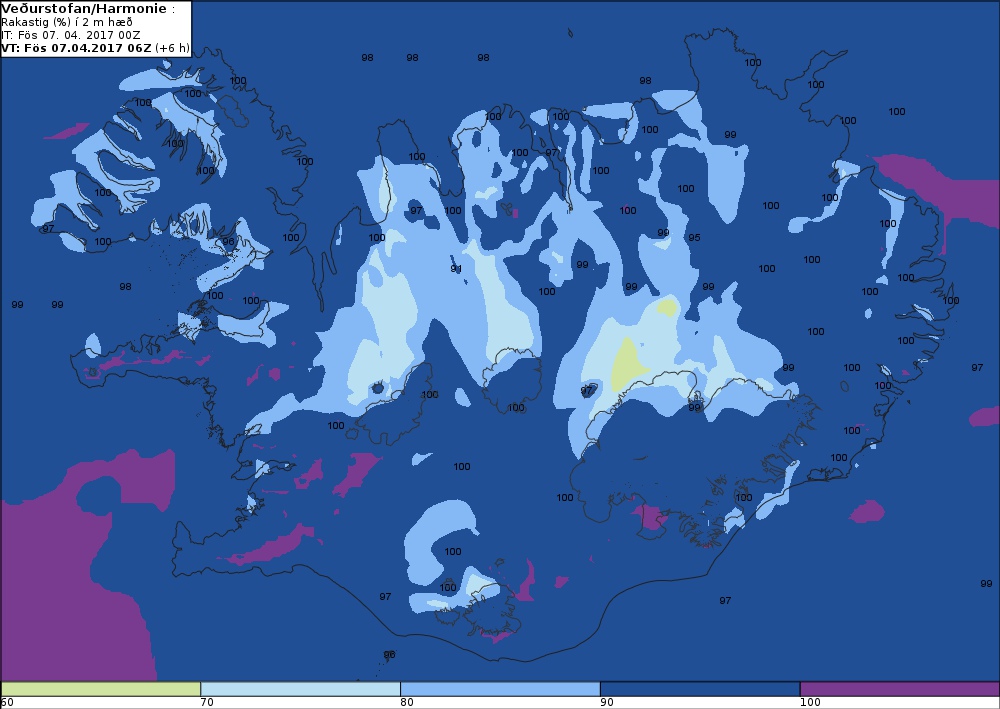Screen dimensions: 1000x709
Task: Click the pale blue 70–80 legend swatch
Action: point(300,689)
